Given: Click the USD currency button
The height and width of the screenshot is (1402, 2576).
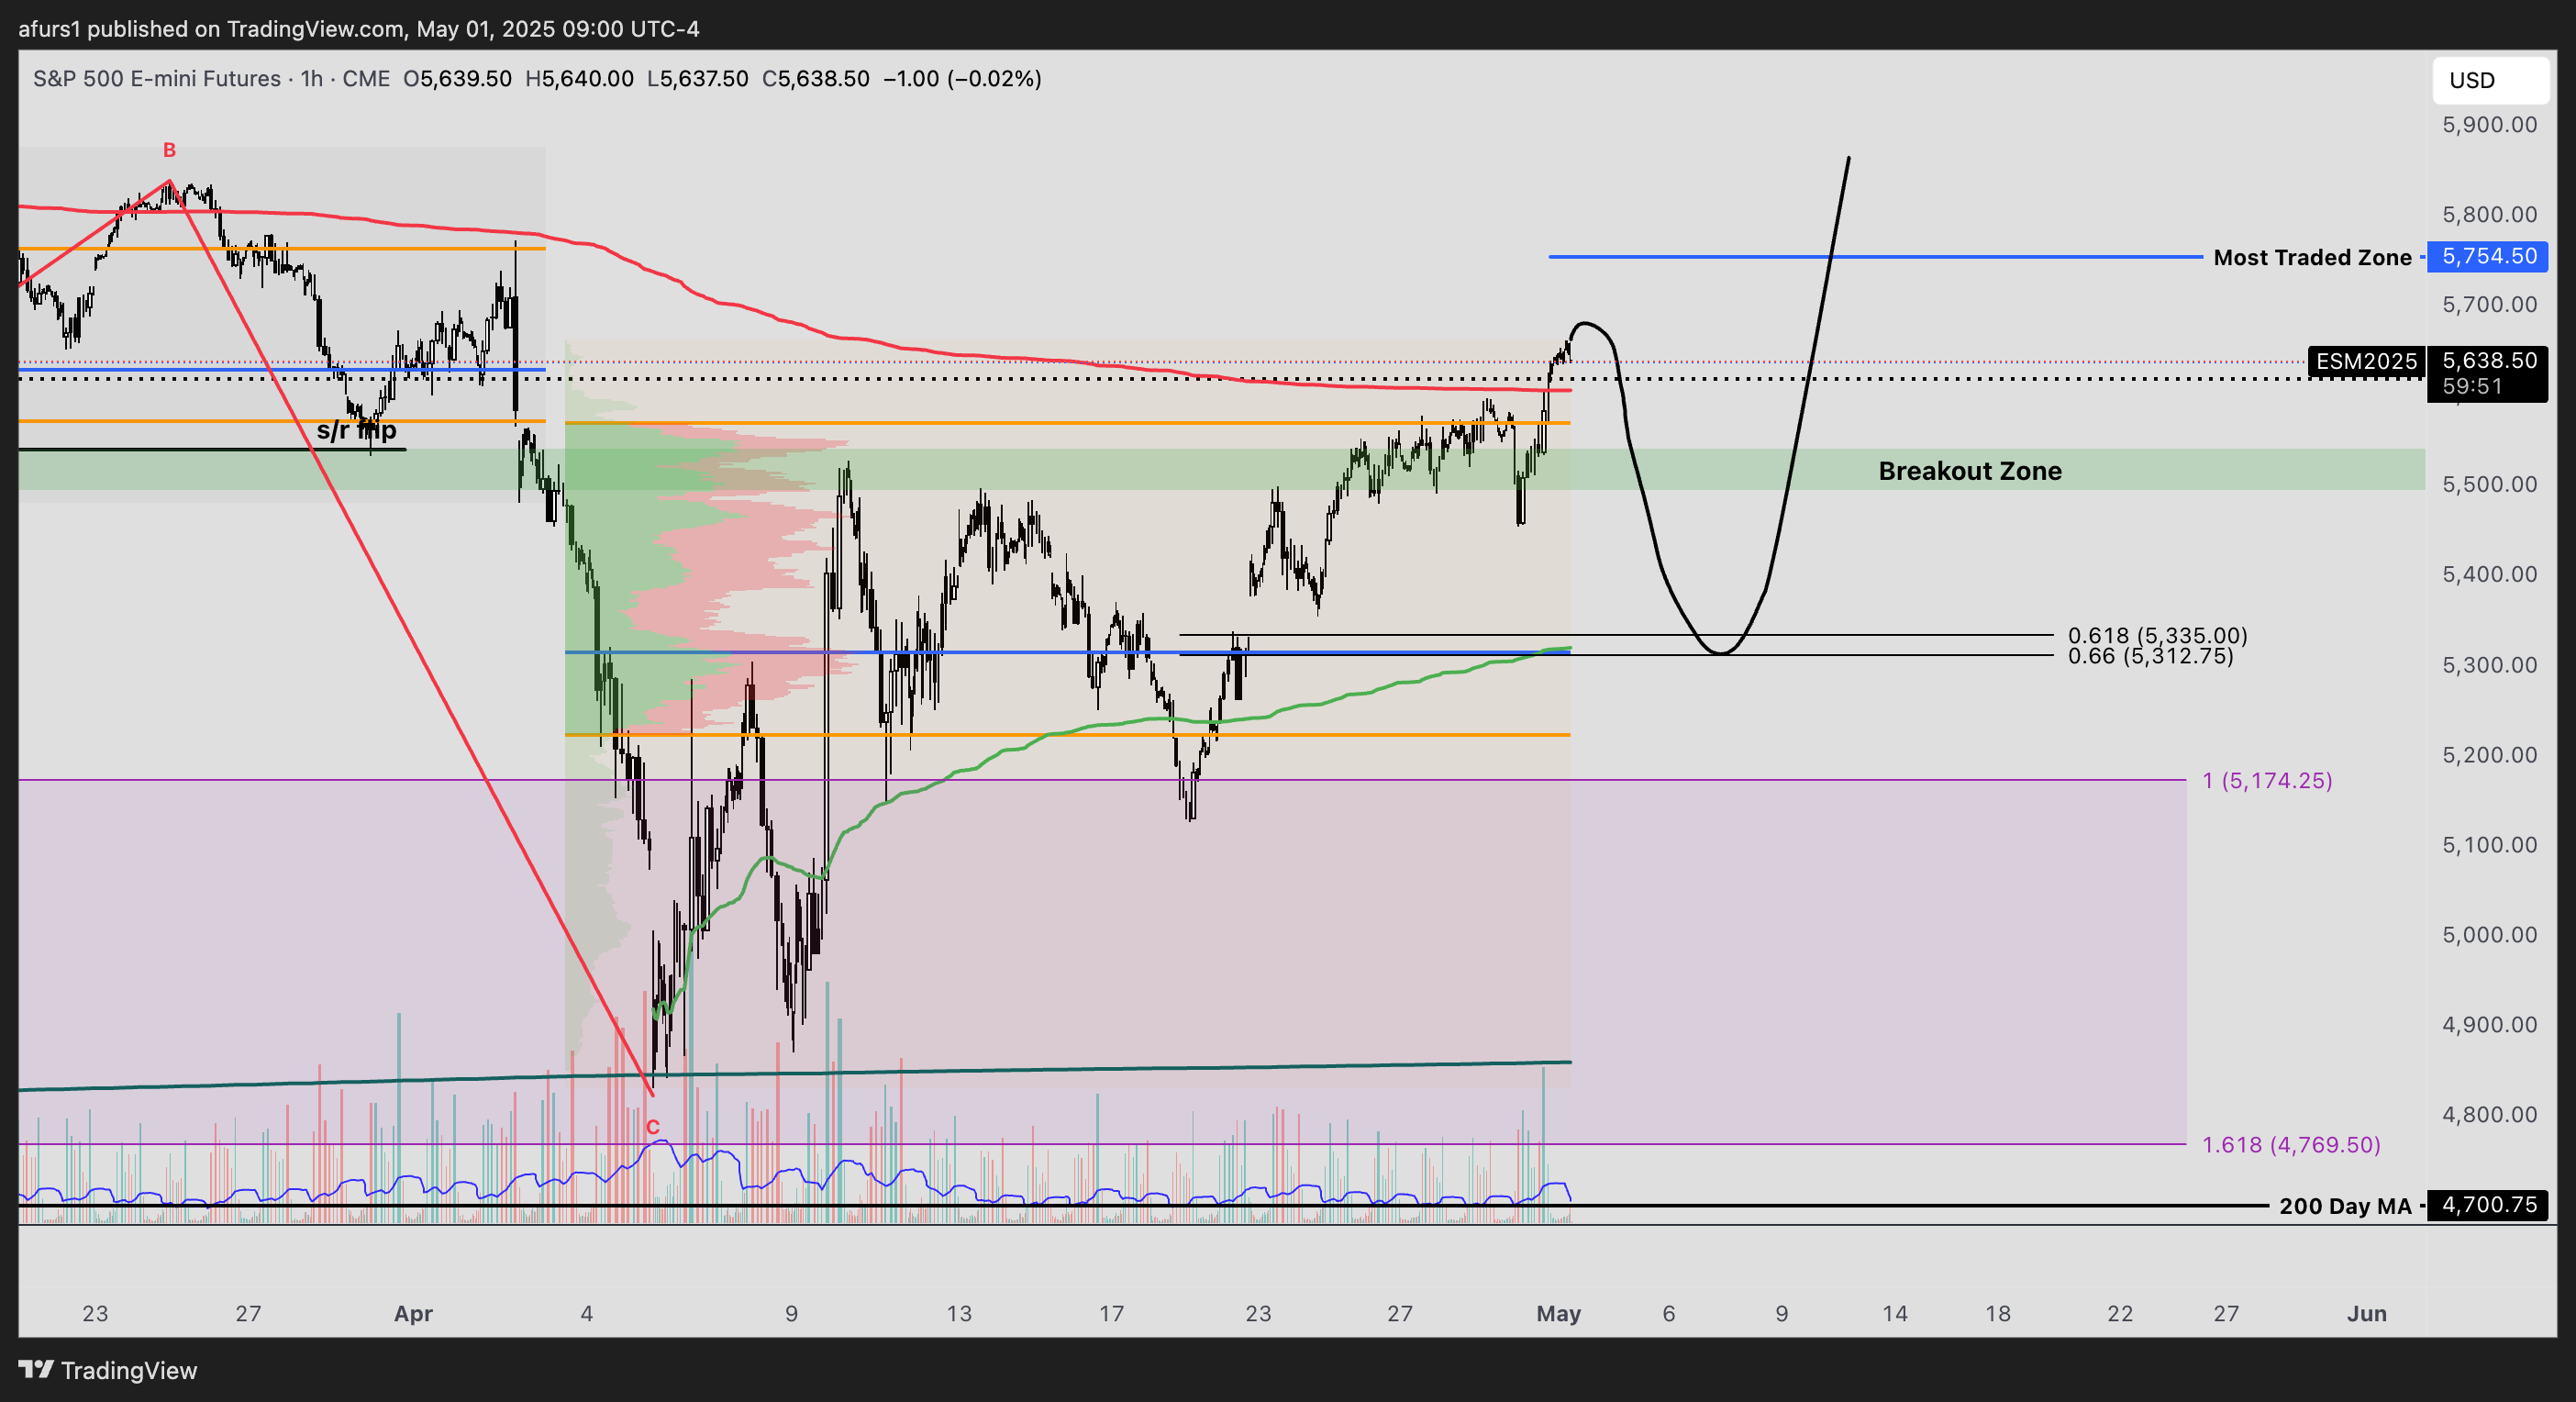Looking at the screenshot, I should click(2490, 80).
